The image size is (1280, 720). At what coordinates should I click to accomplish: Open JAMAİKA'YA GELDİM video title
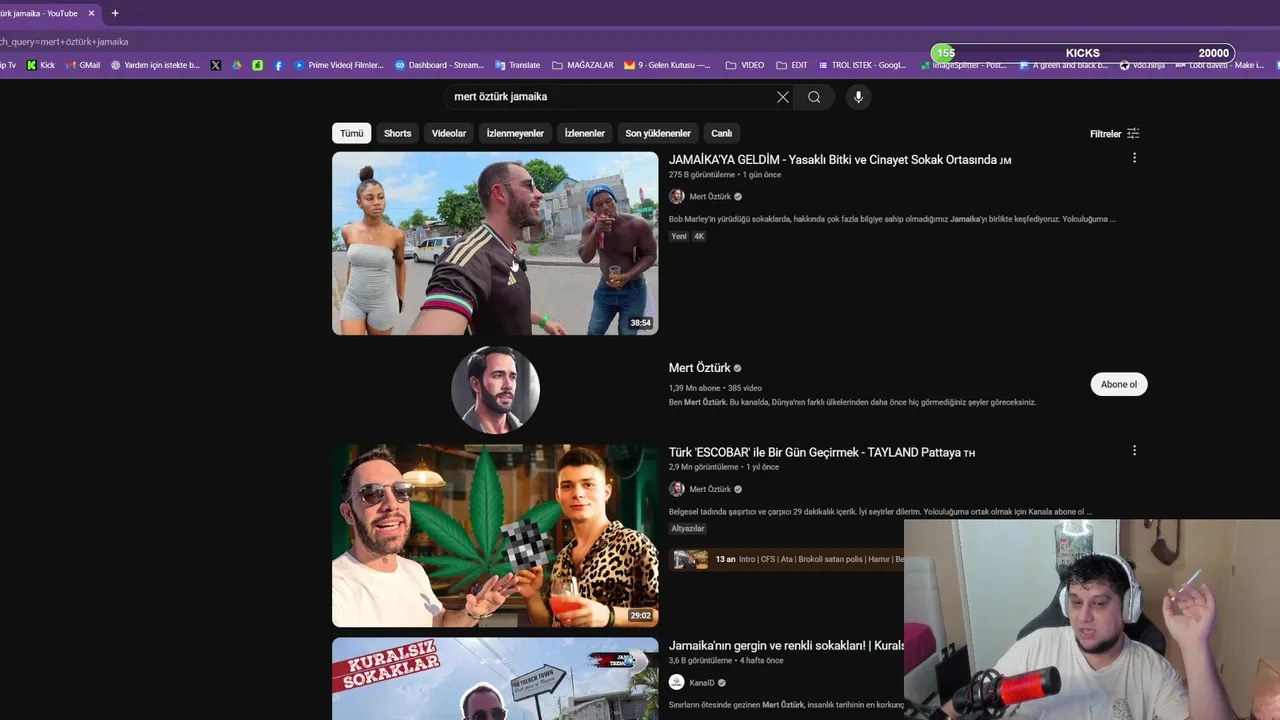[840, 160]
